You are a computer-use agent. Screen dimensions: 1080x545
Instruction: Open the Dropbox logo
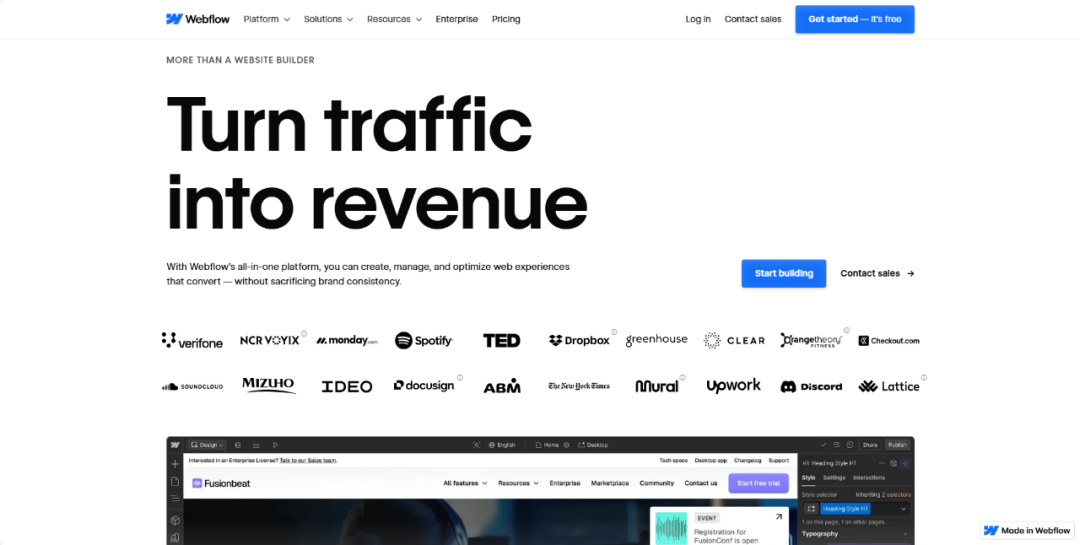[x=579, y=340]
